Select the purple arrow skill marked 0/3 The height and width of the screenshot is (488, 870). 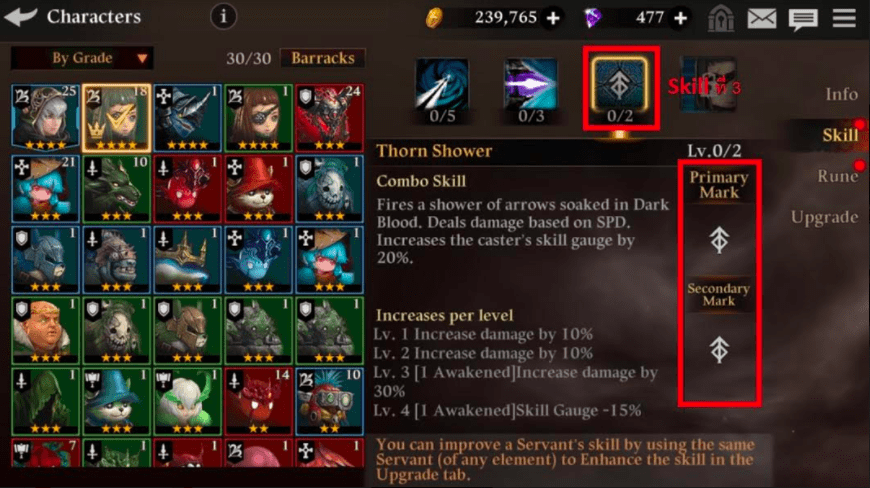530,92
